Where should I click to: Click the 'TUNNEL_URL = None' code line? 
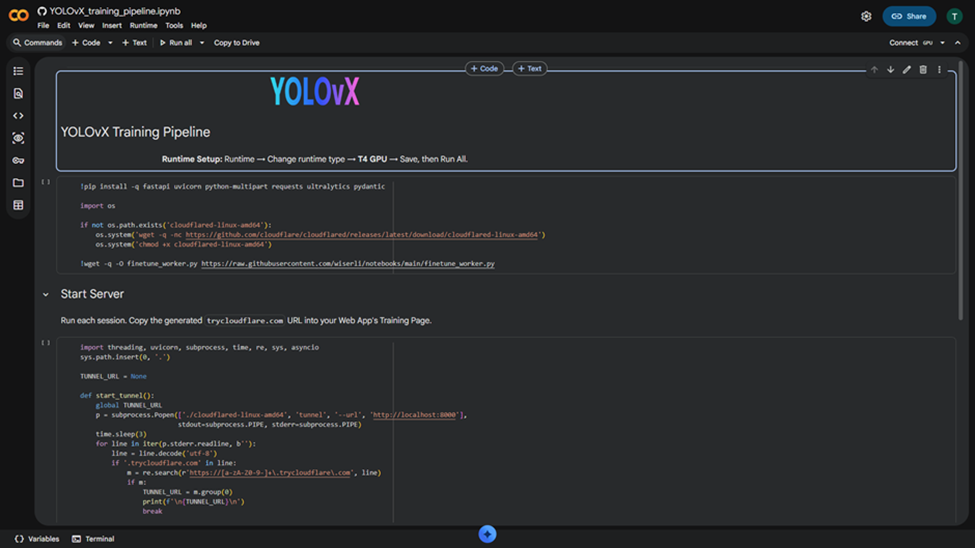click(113, 376)
